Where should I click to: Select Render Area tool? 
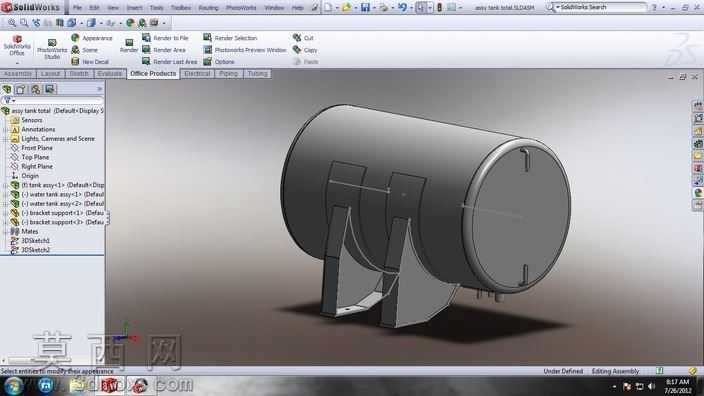(163, 50)
